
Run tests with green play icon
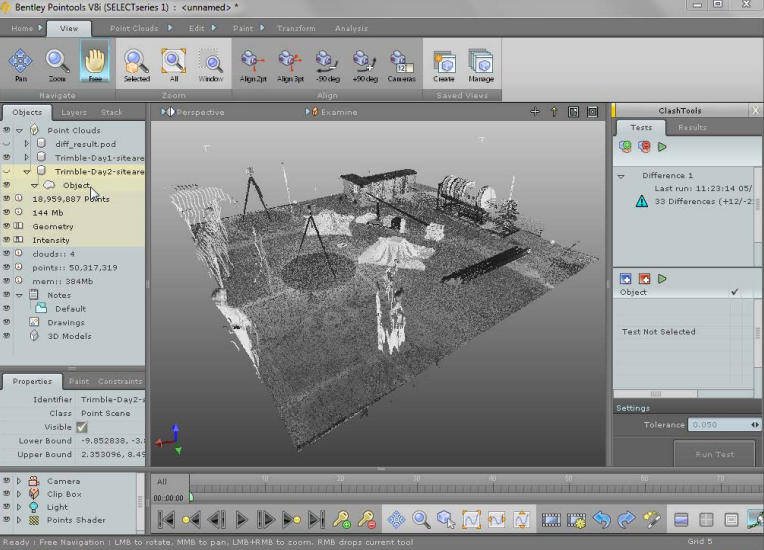click(x=662, y=146)
